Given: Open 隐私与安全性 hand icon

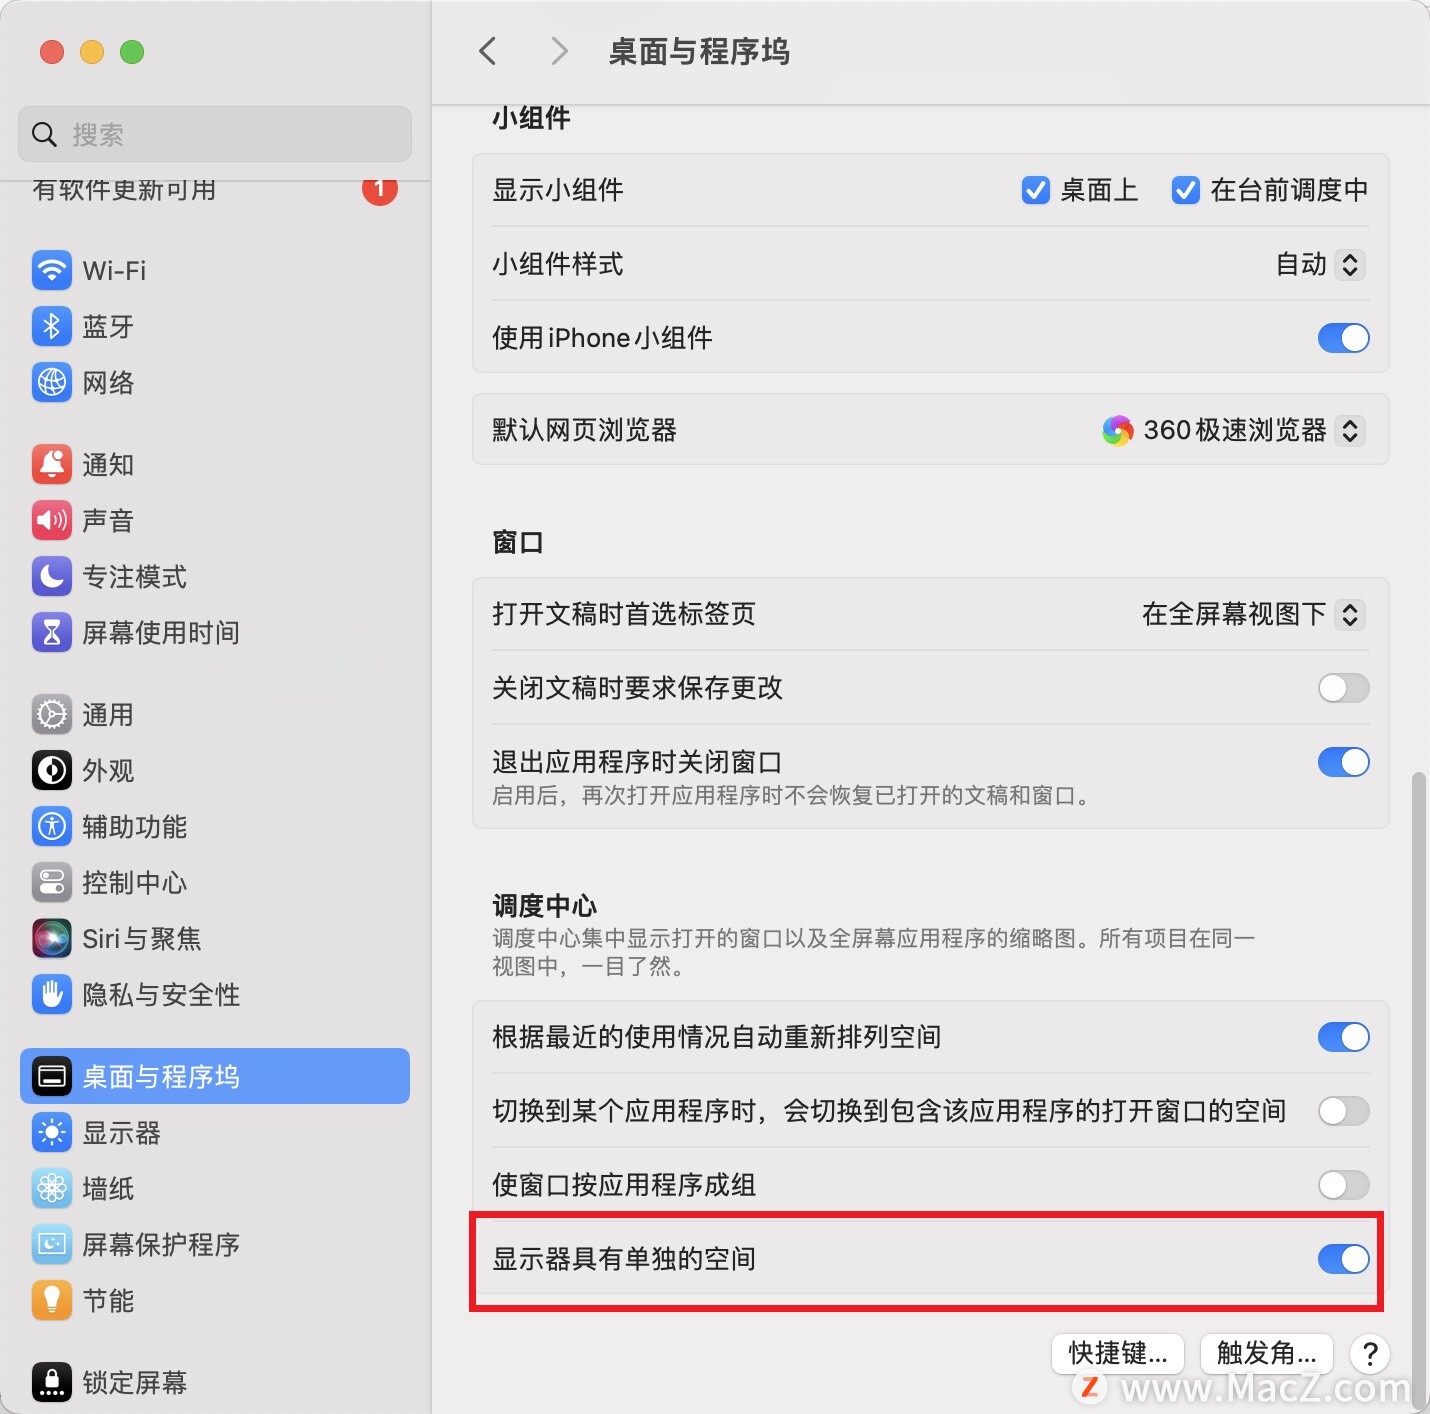Looking at the screenshot, I should click(x=51, y=994).
